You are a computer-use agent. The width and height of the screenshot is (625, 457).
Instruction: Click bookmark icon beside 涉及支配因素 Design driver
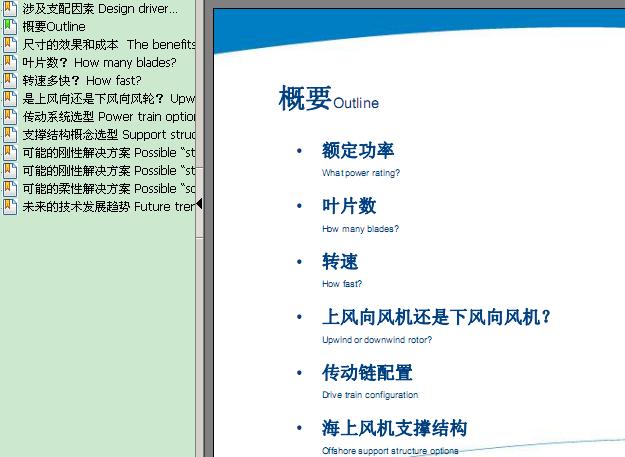[10, 9]
